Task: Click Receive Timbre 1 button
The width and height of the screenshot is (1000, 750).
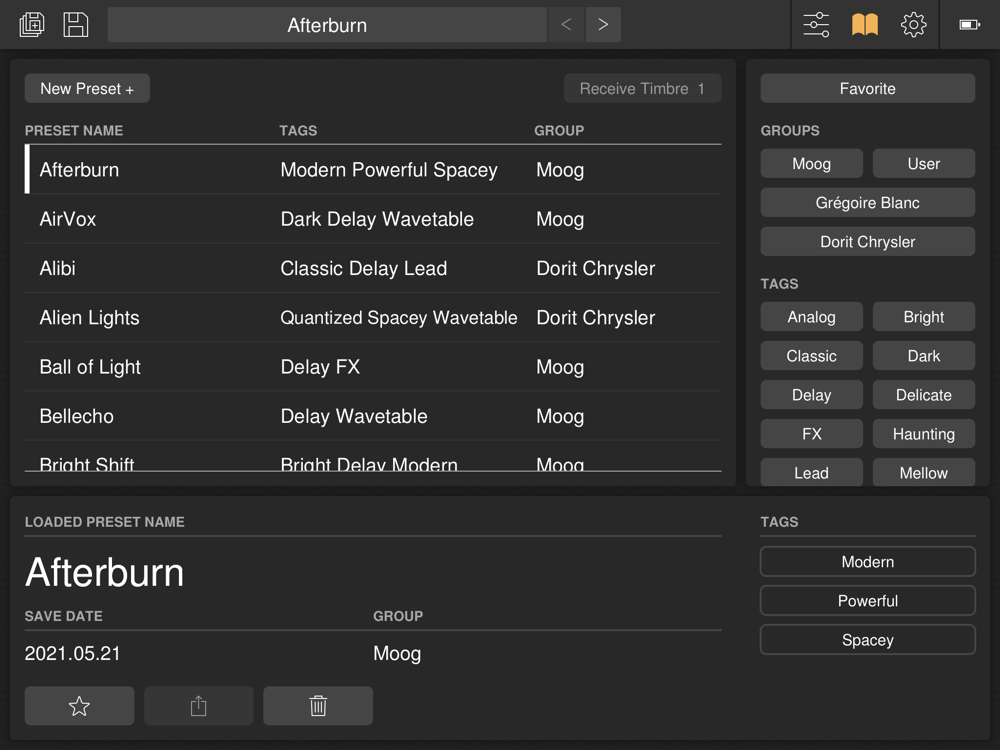Action: pos(642,88)
